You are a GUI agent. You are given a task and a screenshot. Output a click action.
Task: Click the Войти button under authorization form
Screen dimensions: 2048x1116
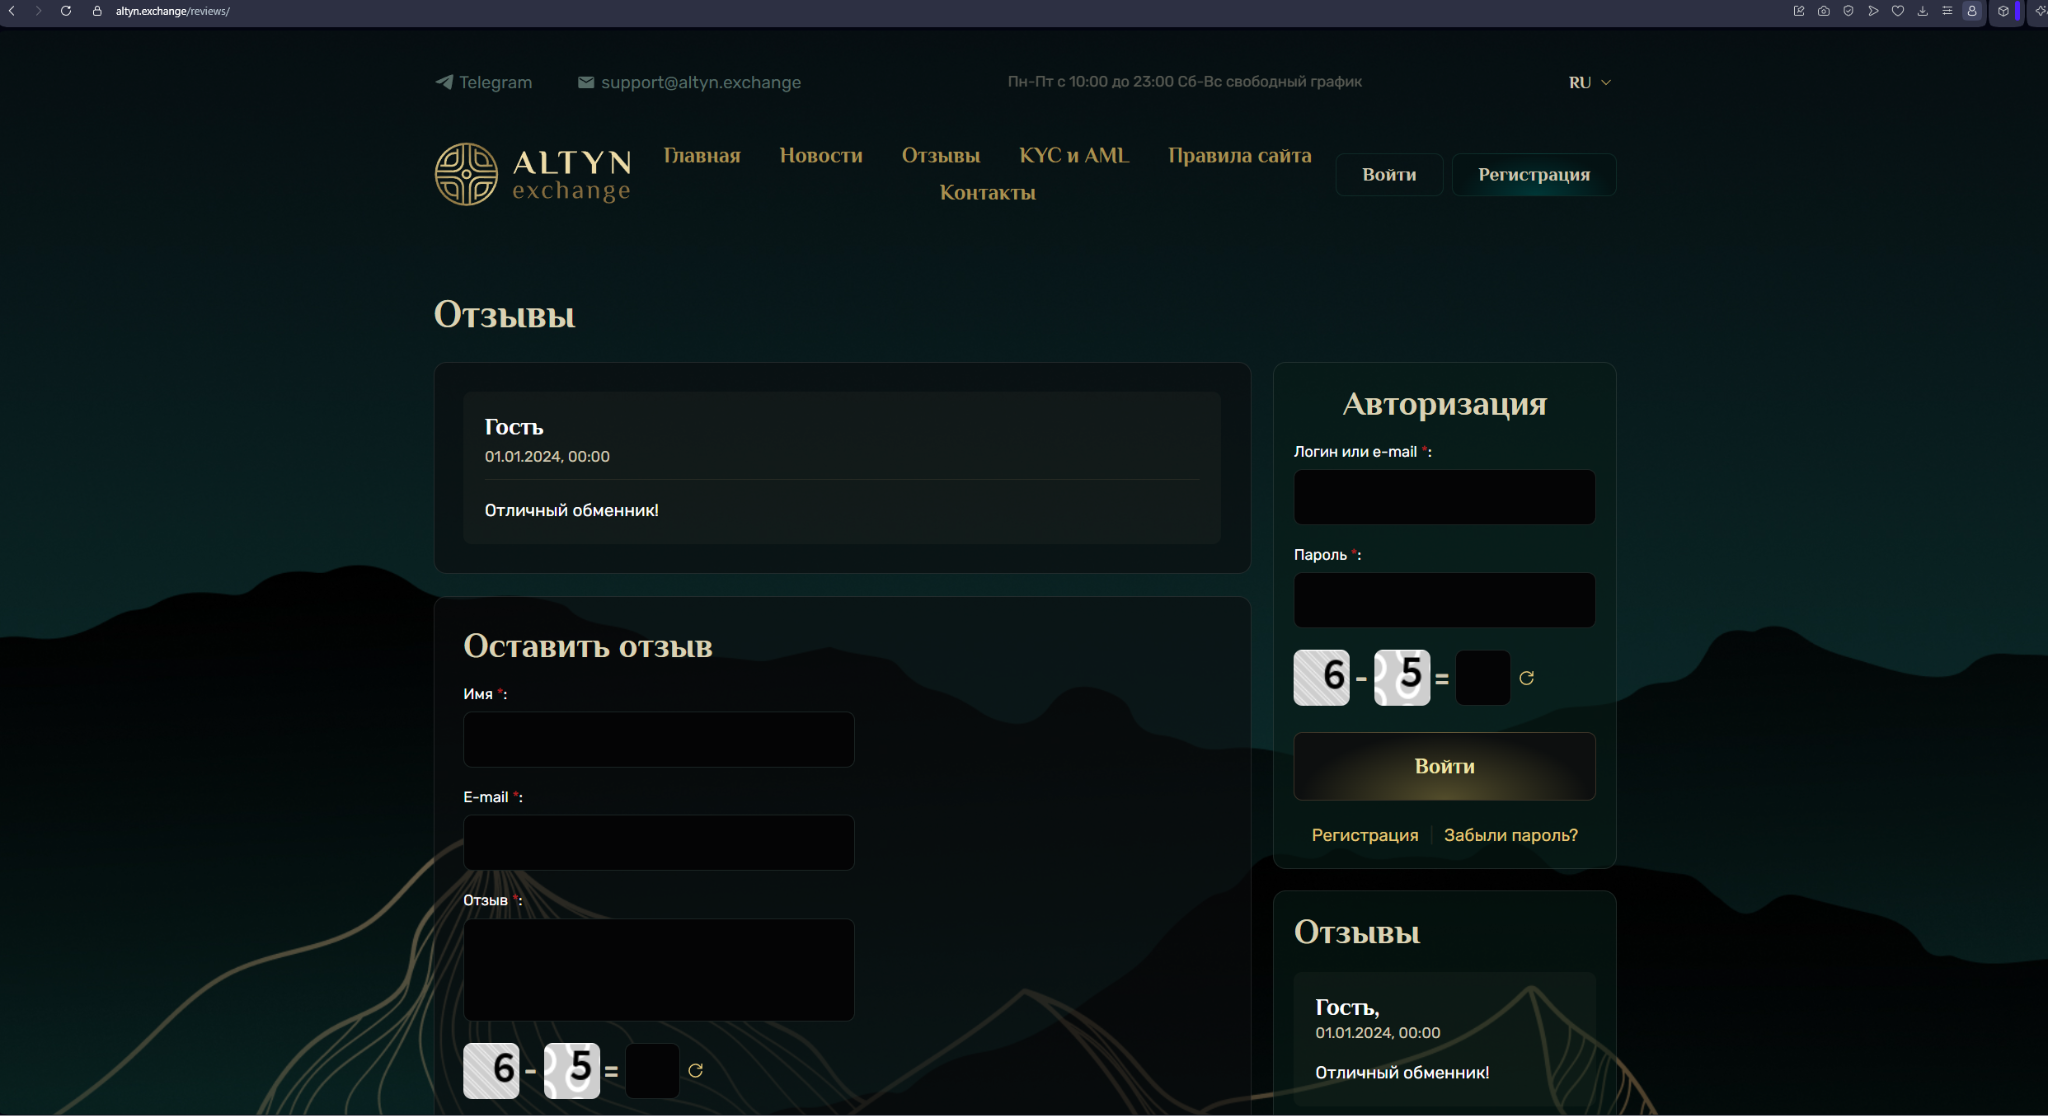point(1444,766)
